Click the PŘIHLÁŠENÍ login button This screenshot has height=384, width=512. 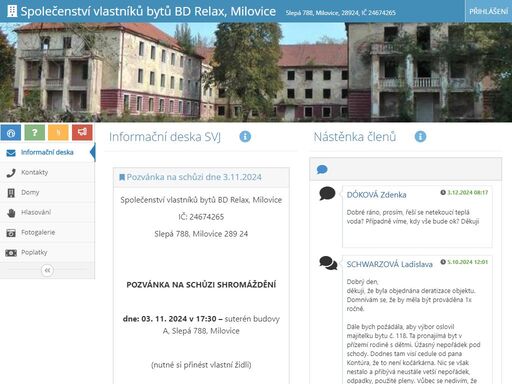pos(488,11)
